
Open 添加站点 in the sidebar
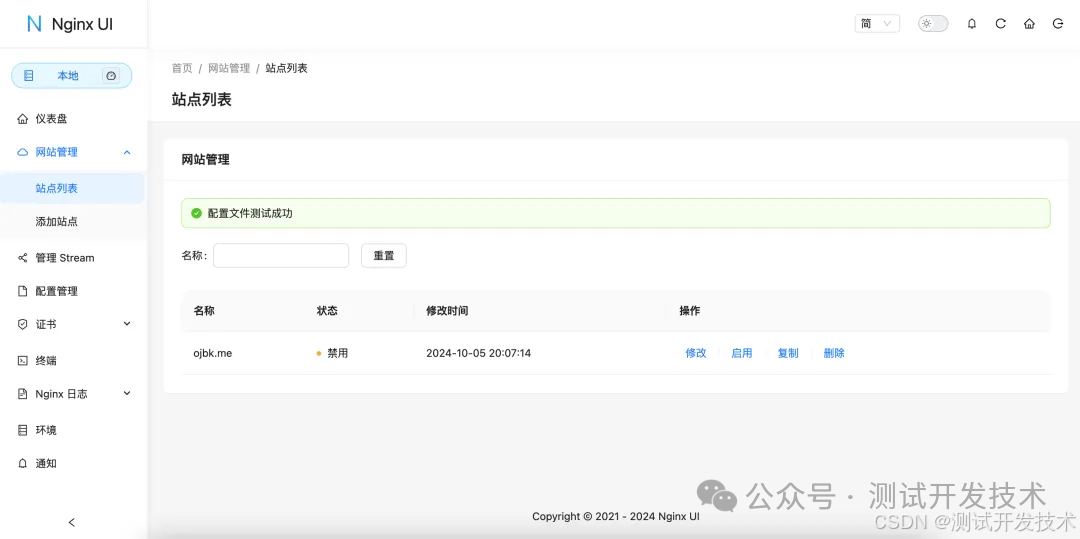click(57, 221)
